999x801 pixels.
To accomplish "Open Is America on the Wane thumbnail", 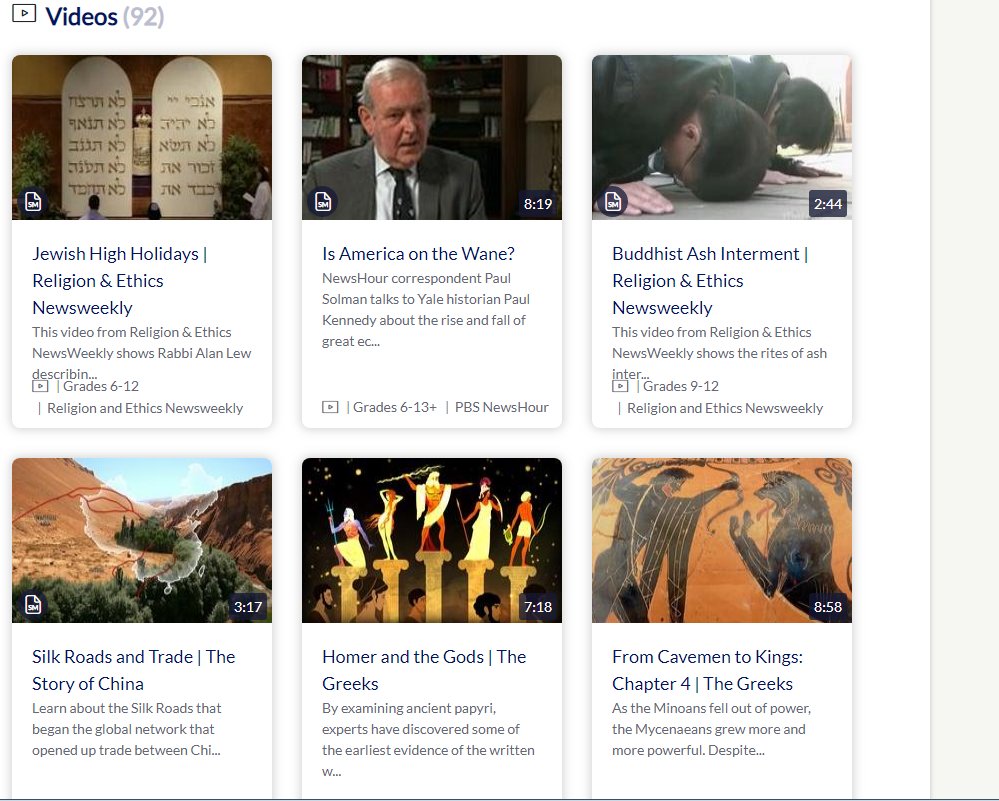I will click(432, 138).
